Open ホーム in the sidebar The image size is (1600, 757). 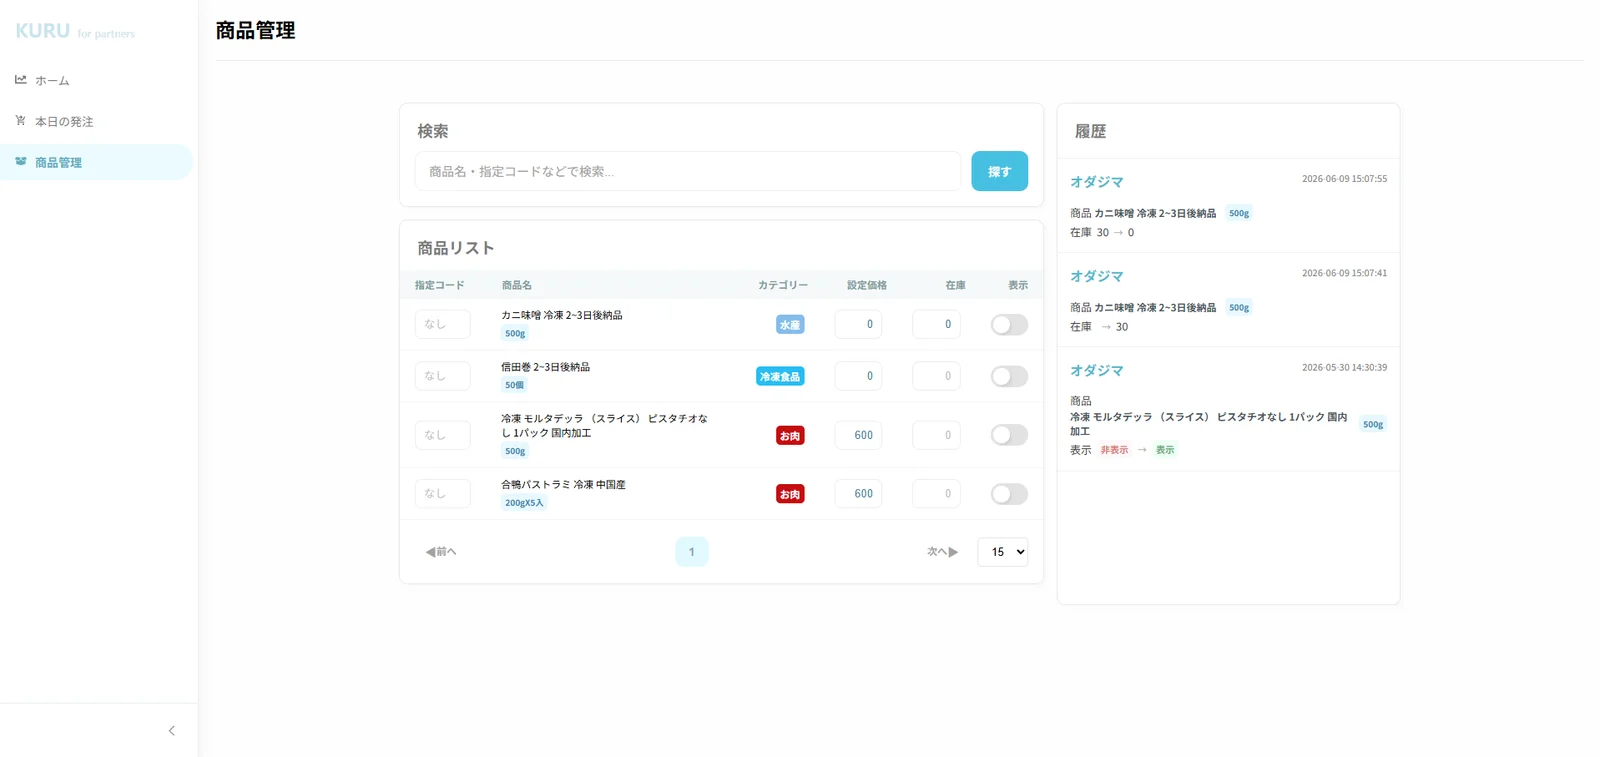pos(96,80)
